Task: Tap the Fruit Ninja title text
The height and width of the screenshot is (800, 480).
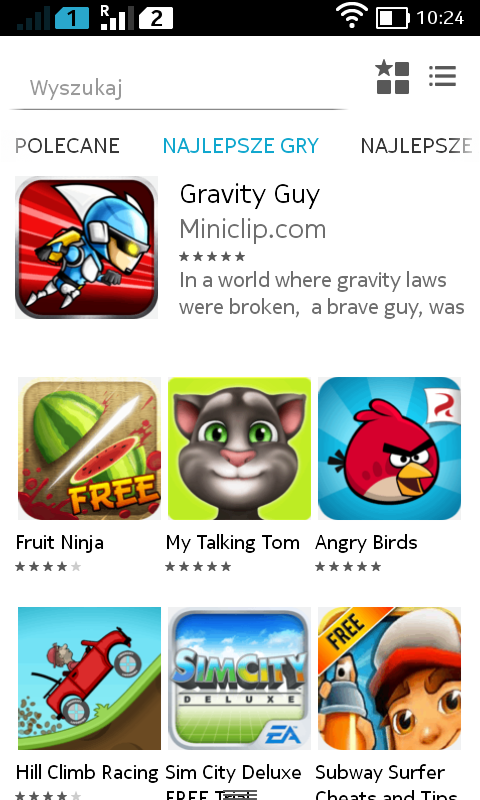Action: tap(60, 542)
